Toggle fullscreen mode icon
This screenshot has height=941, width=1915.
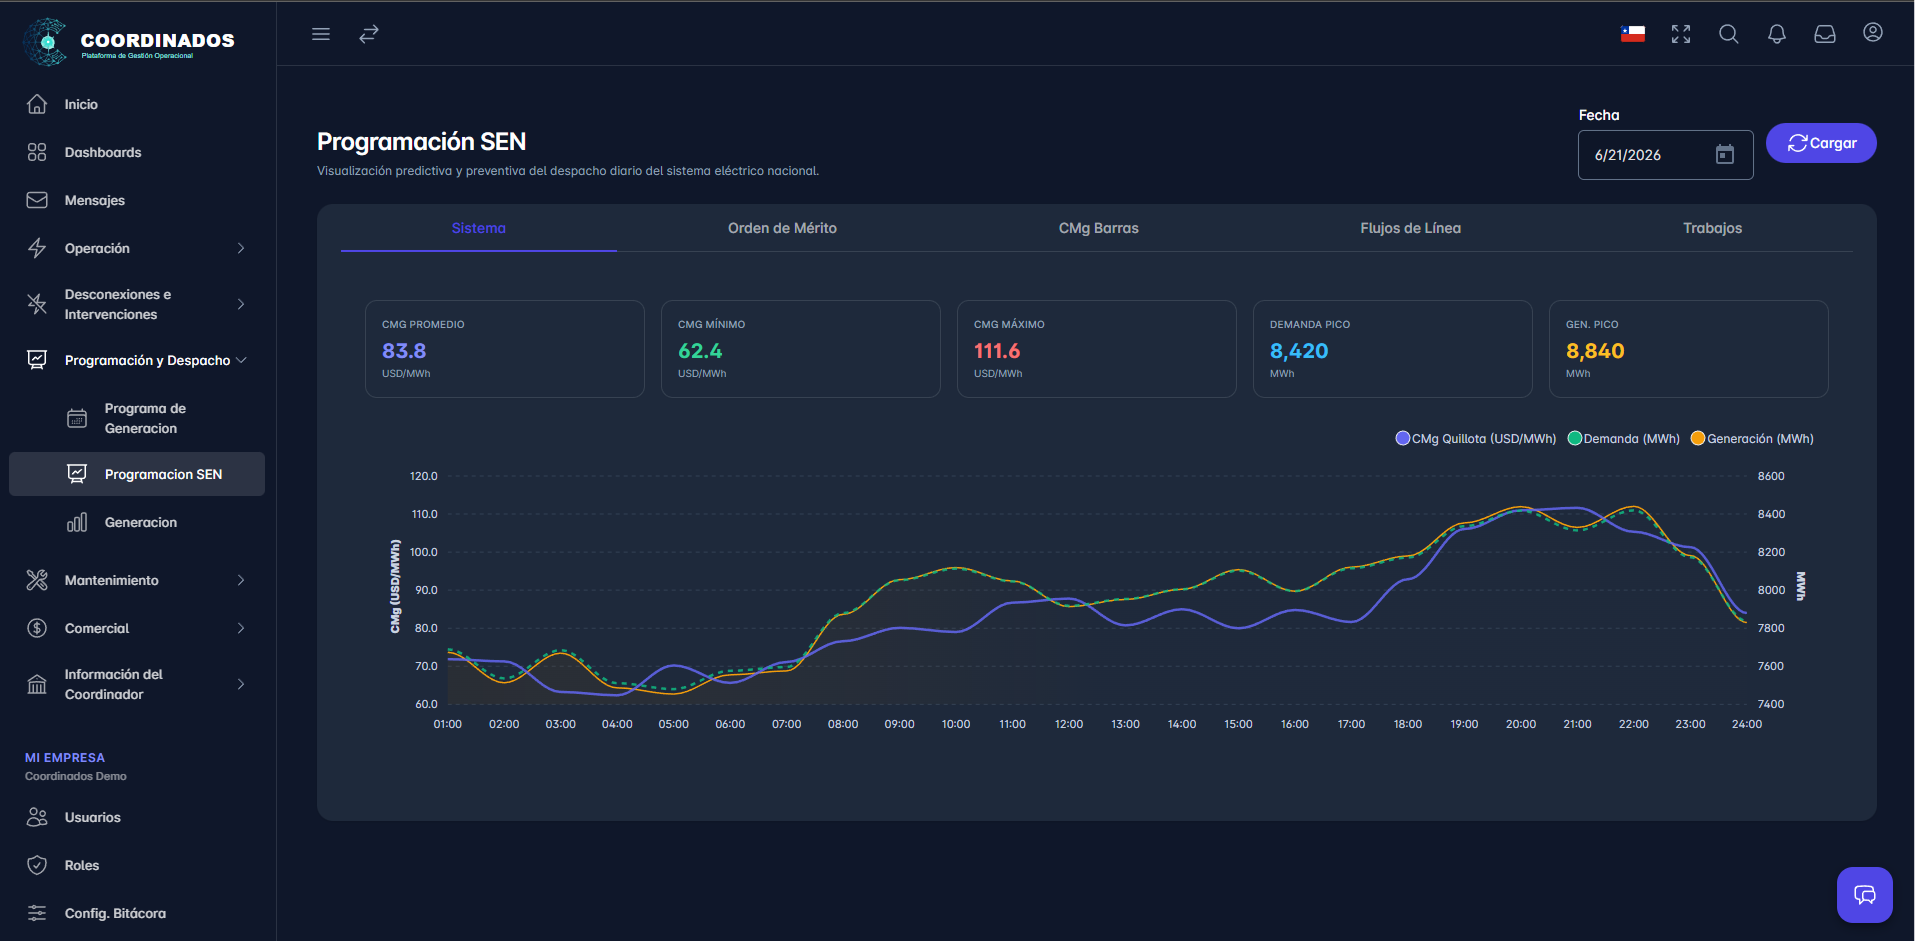click(1681, 34)
